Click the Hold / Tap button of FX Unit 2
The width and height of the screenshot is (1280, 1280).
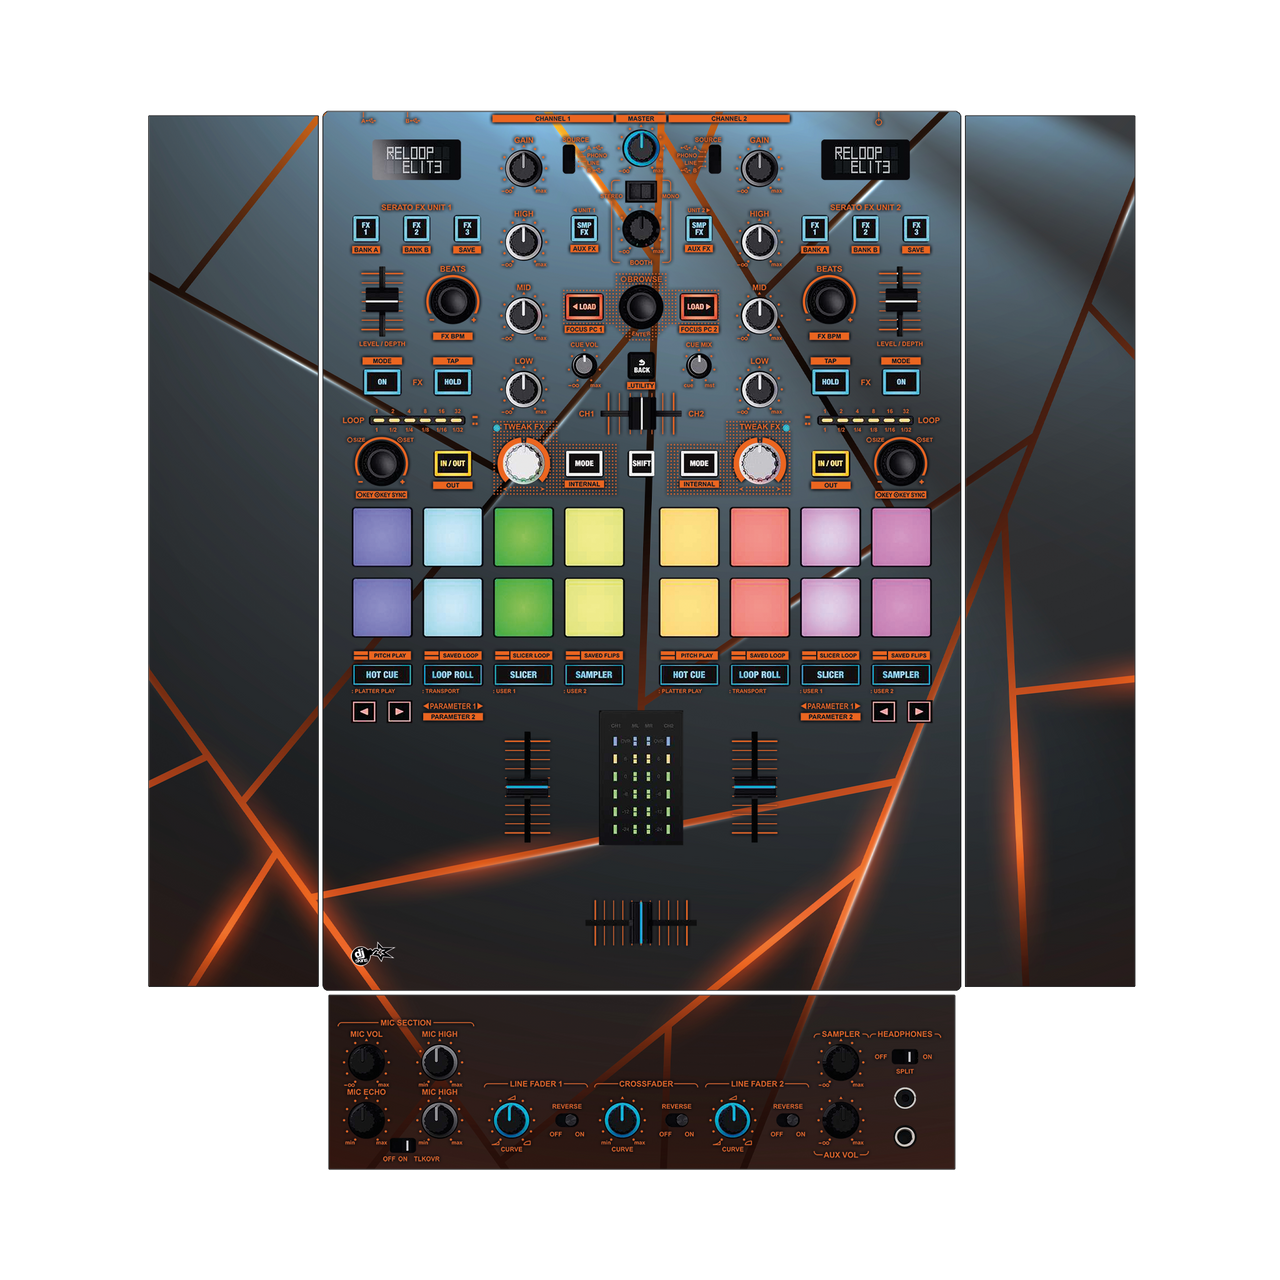click(x=830, y=382)
